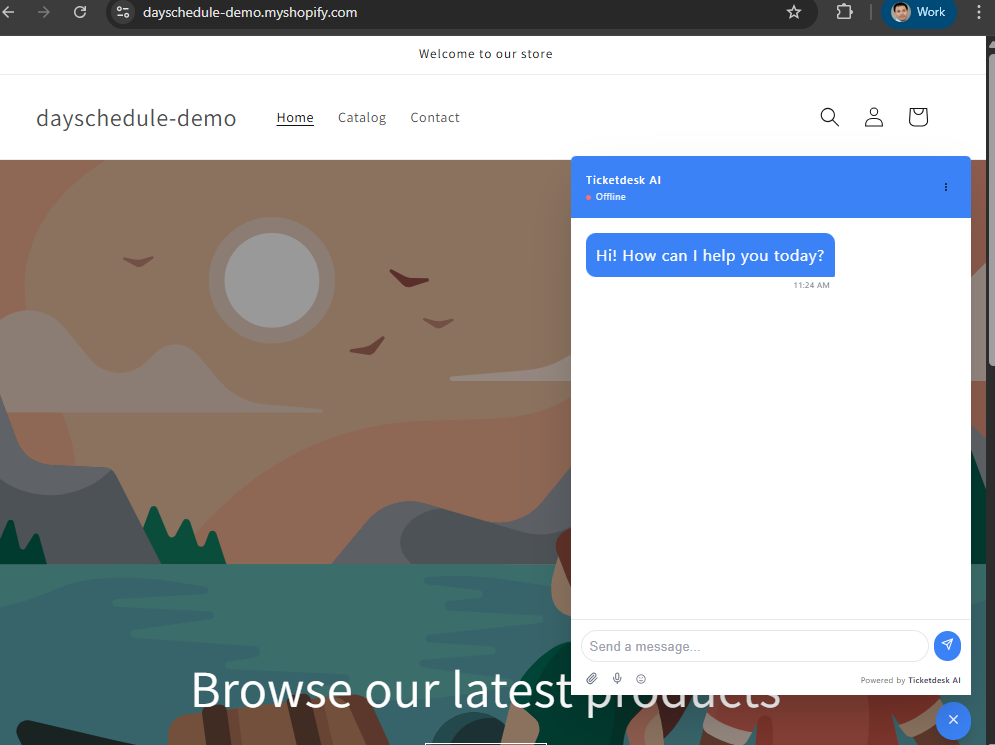Open the Work profile menu

click(x=918, y=12)
